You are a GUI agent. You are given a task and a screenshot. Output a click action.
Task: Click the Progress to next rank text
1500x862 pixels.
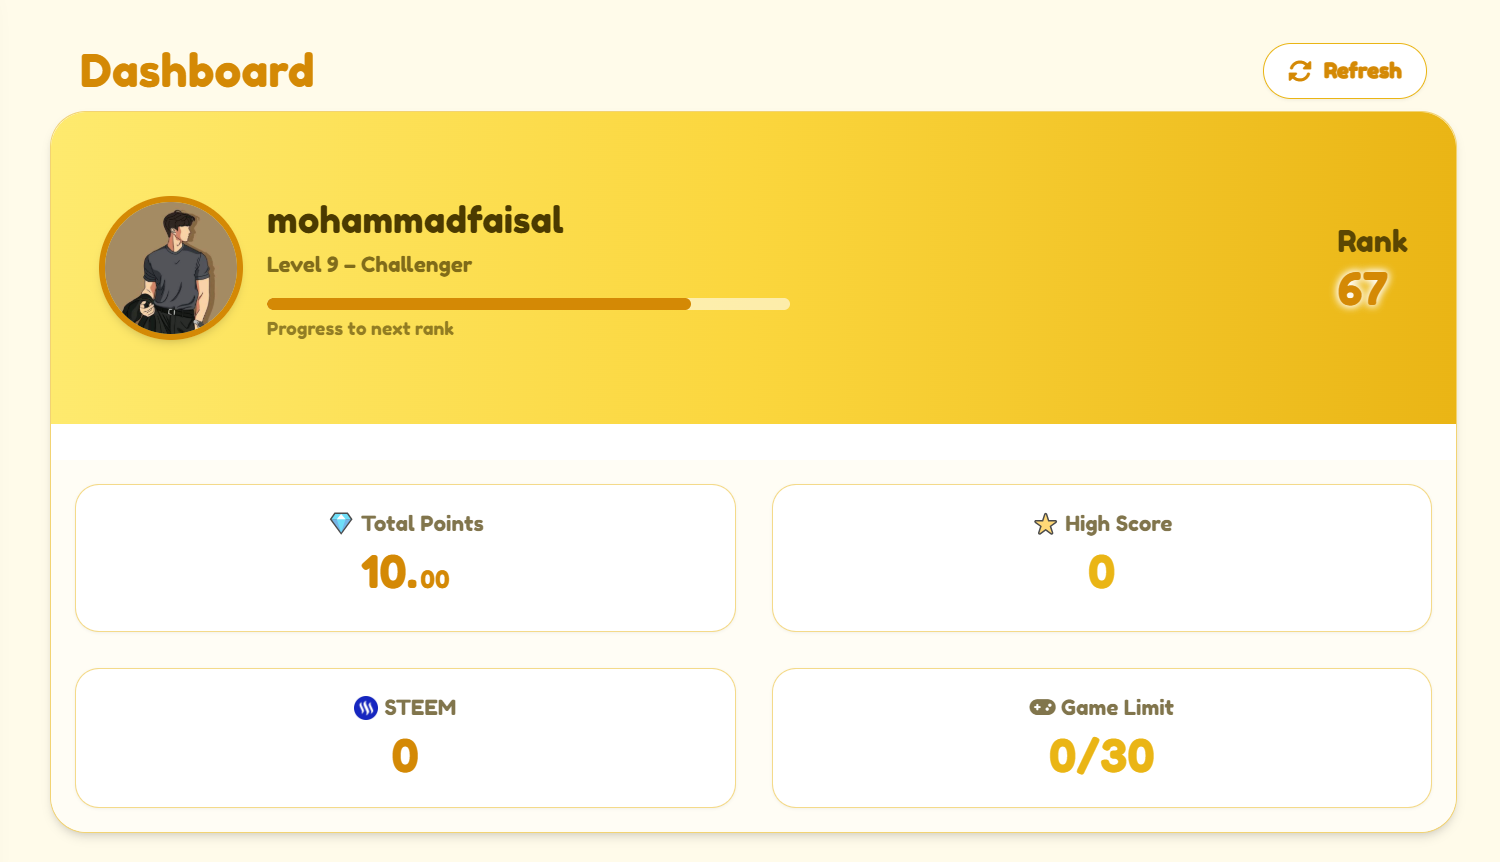tap(360, 329)
